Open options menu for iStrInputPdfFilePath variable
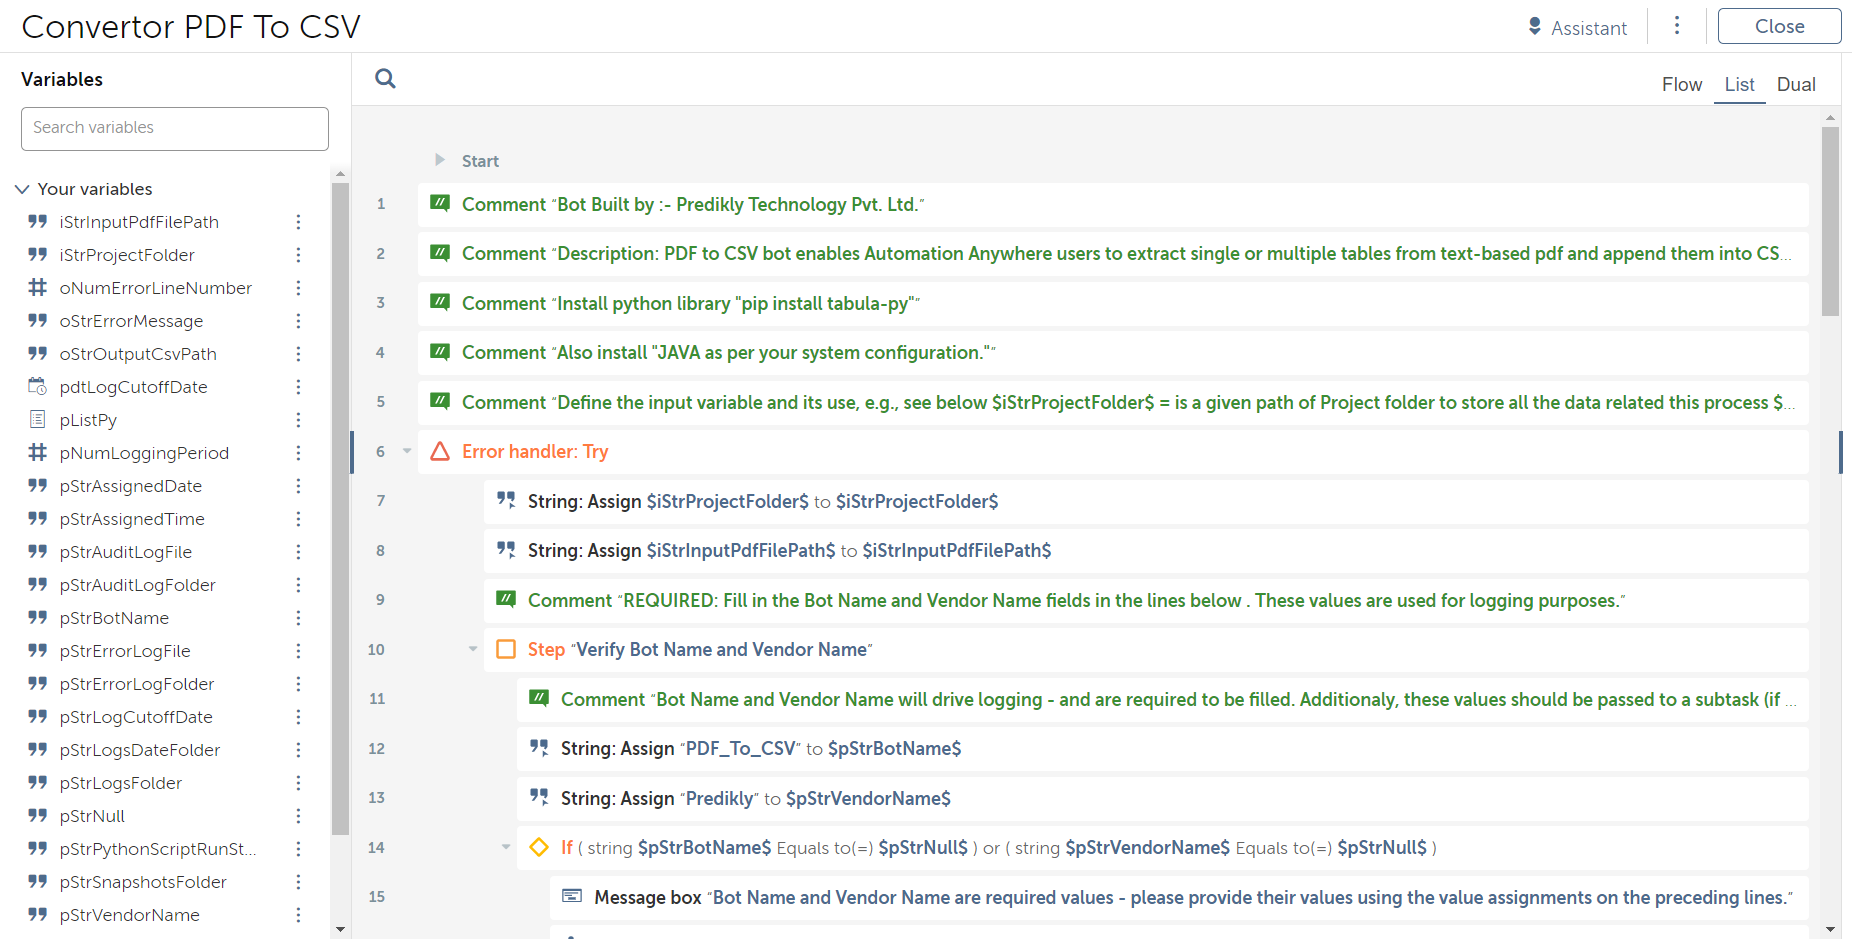The height and width of the screenshot is (939, 1852). coord(298,222)
